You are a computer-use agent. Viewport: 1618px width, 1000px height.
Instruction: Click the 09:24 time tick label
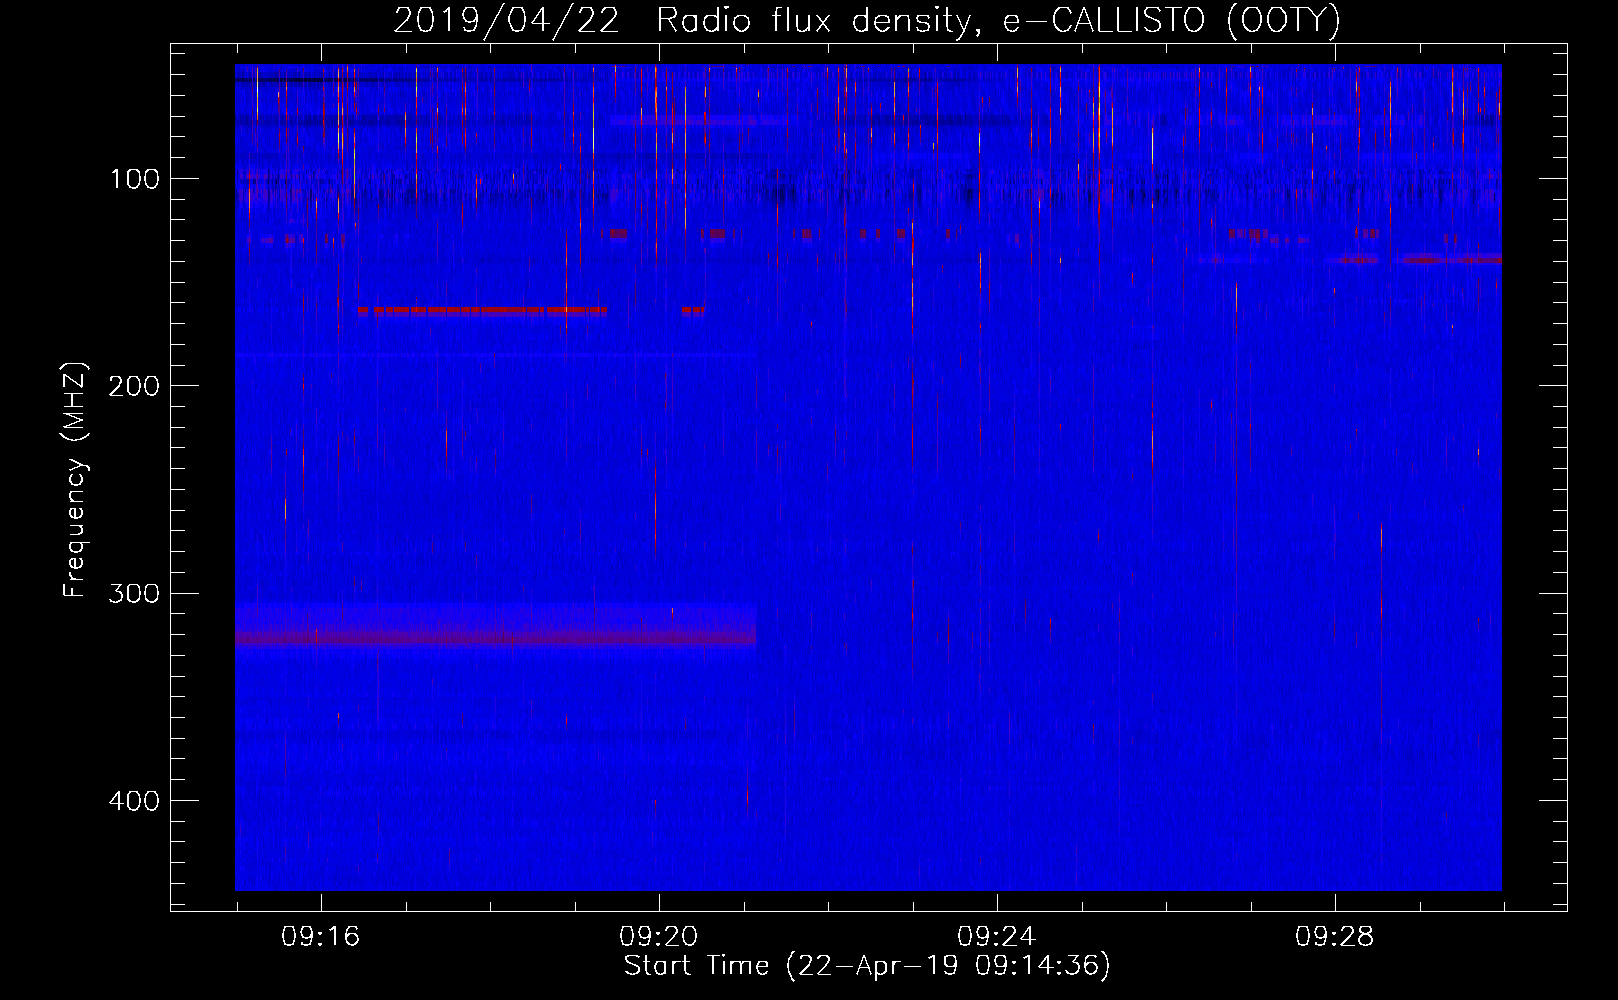[996, 937]
